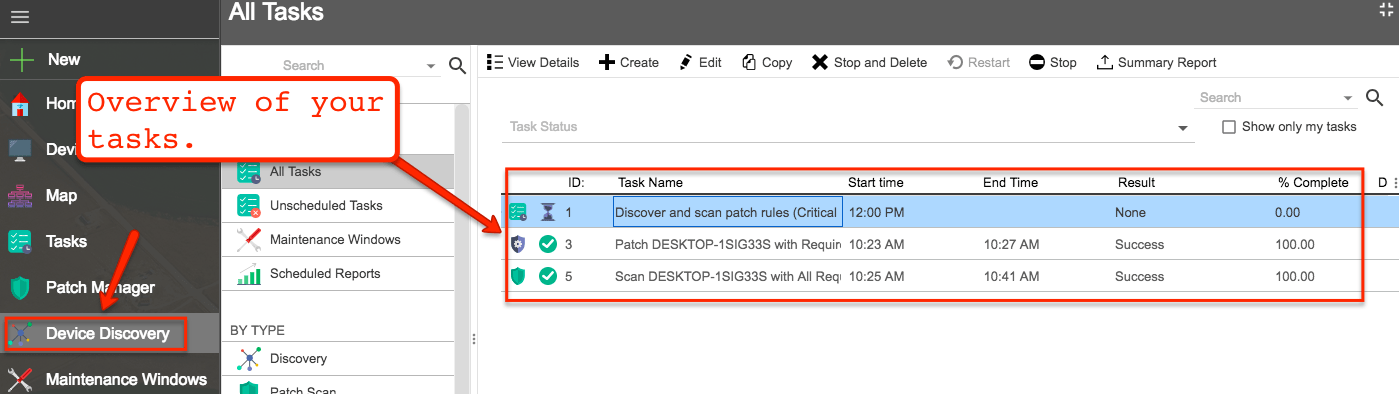Click green shield icon of task 5
The image size is (1399, 394).
518,276
